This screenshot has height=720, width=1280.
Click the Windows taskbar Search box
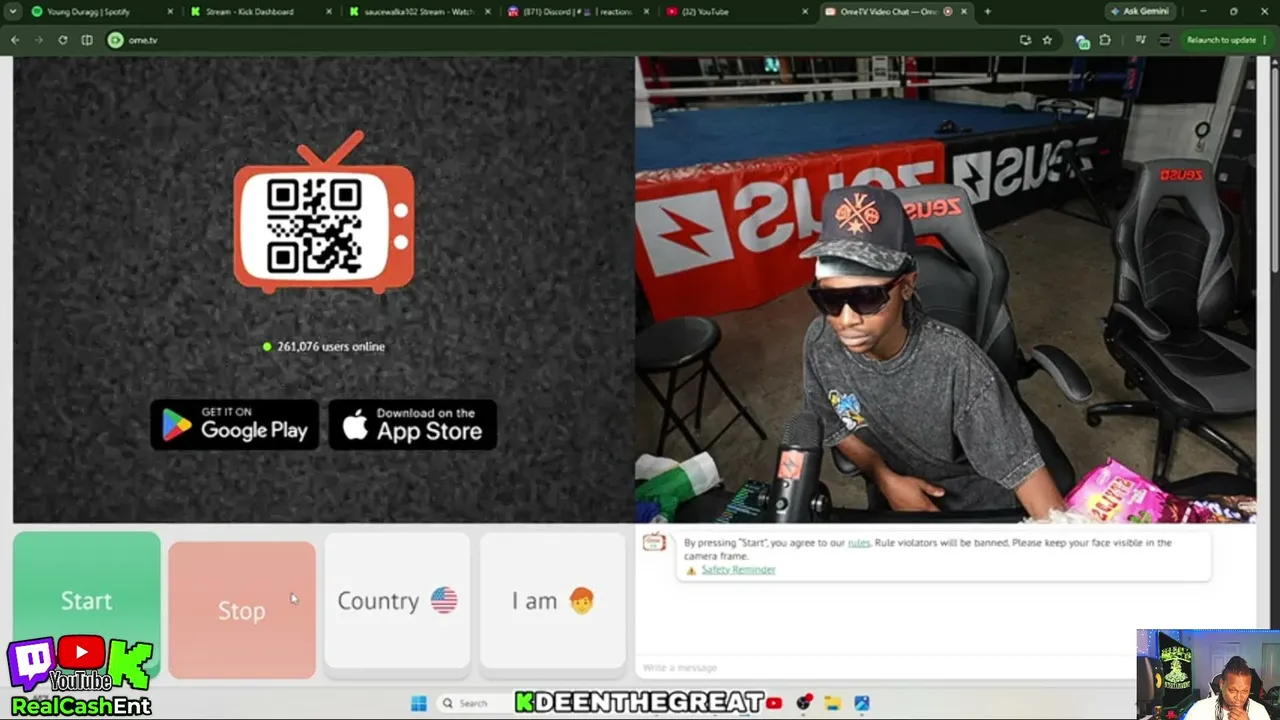pos(472,703)
